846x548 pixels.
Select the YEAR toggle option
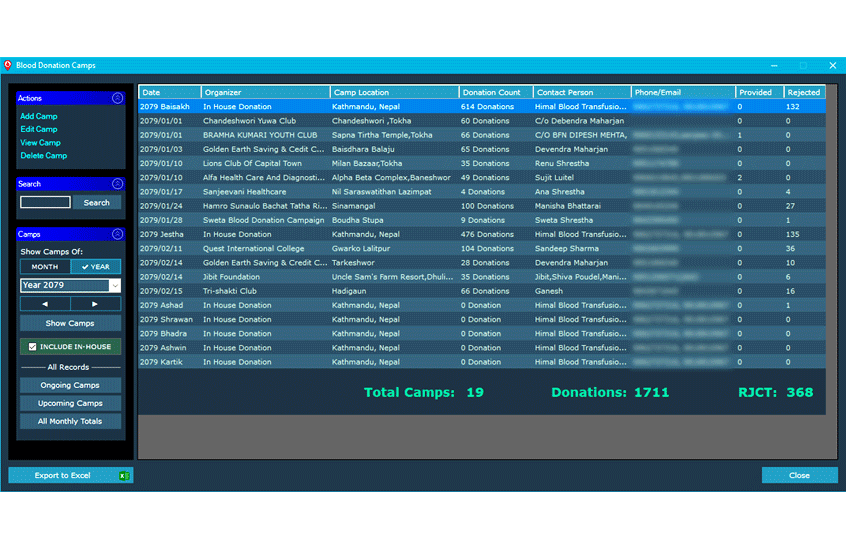click(96, 267)
